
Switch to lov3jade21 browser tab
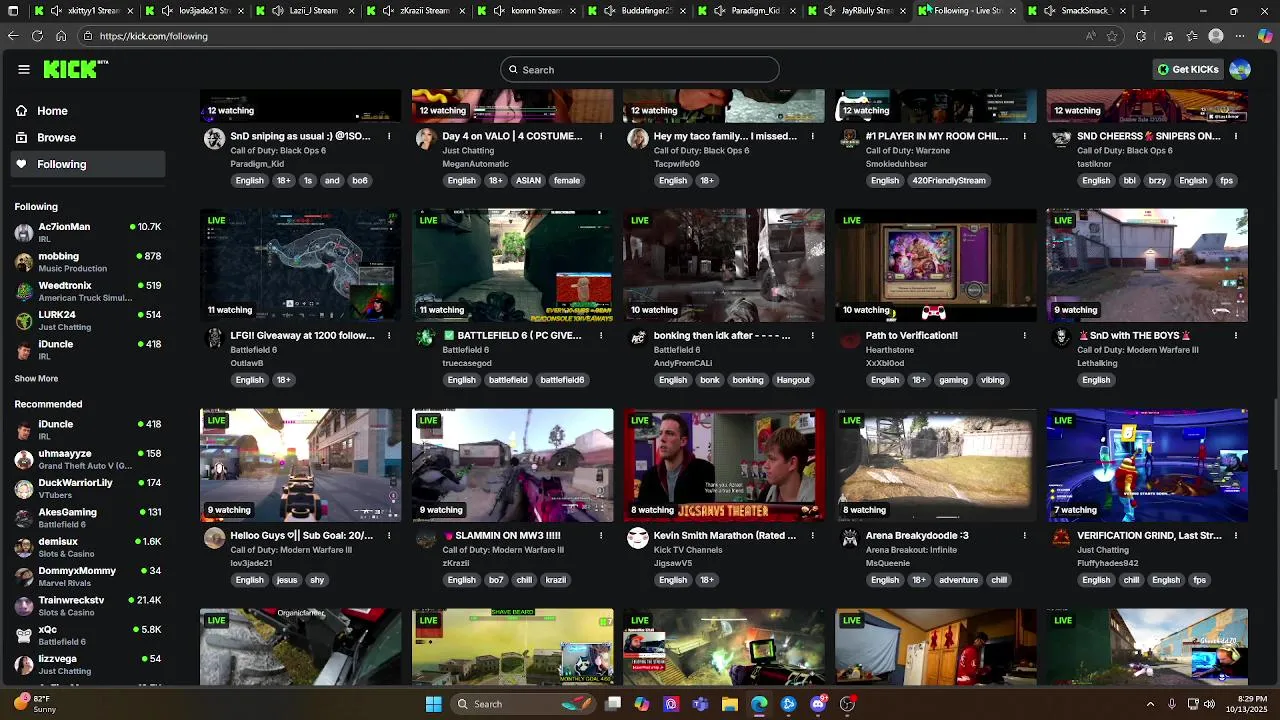[x=196, y=11]
